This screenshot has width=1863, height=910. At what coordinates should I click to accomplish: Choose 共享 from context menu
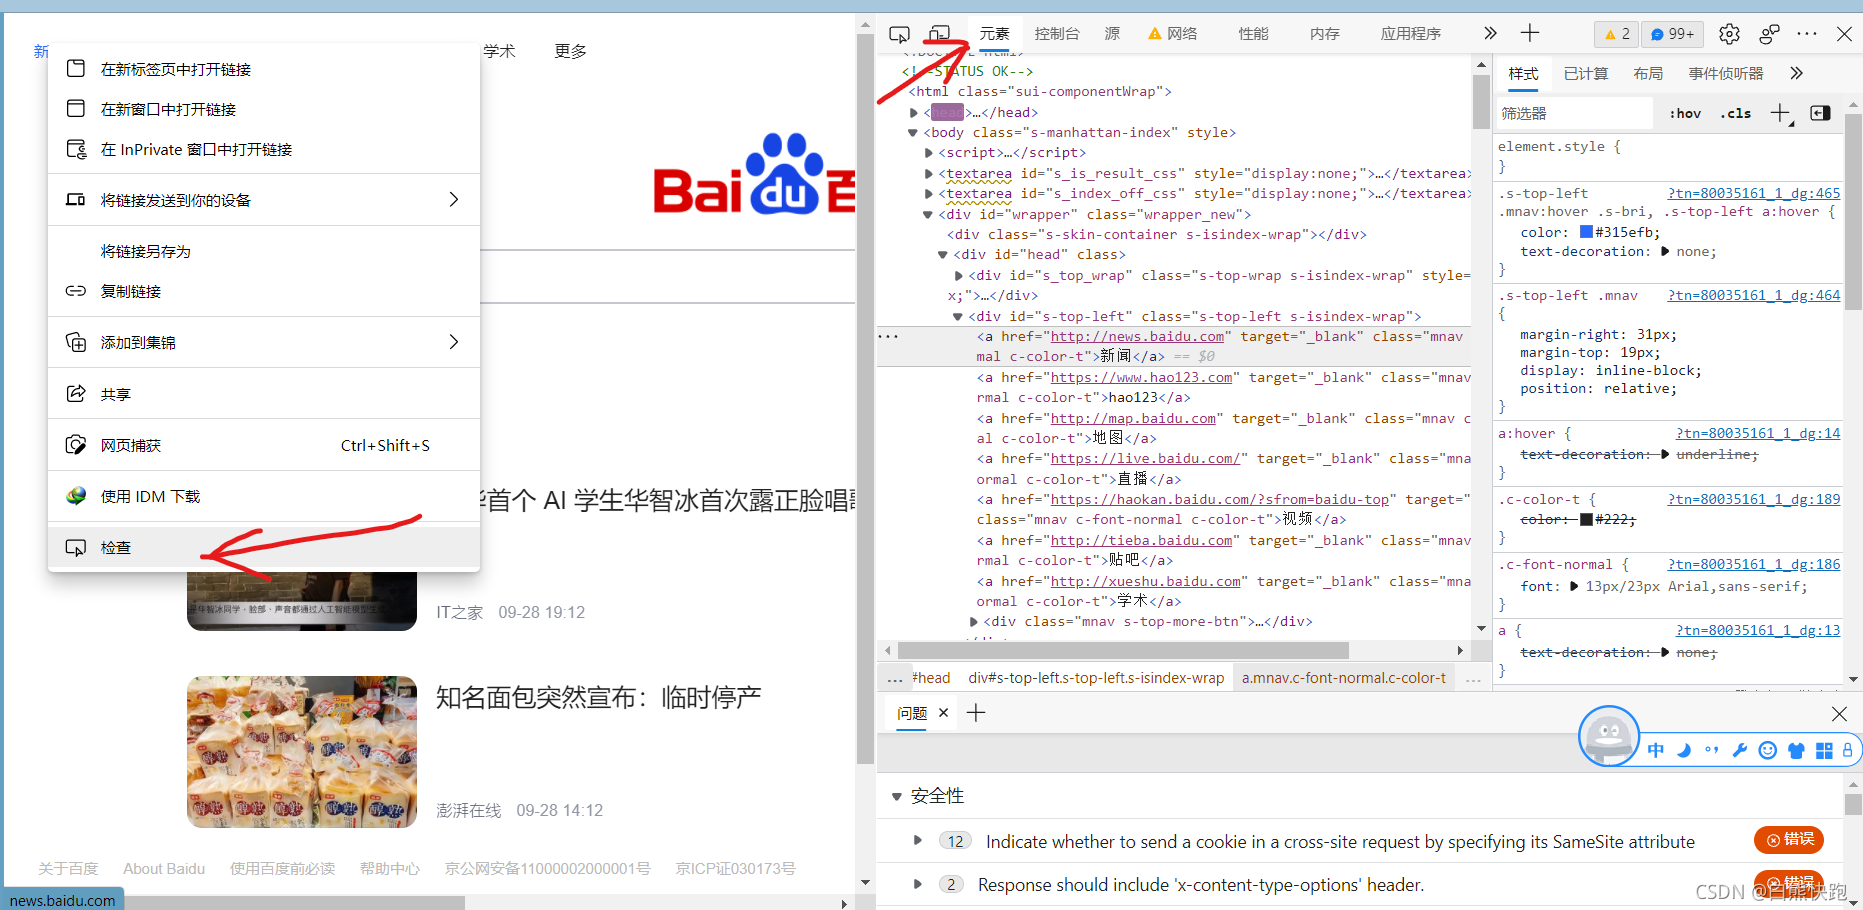click(x=264, y=394)
